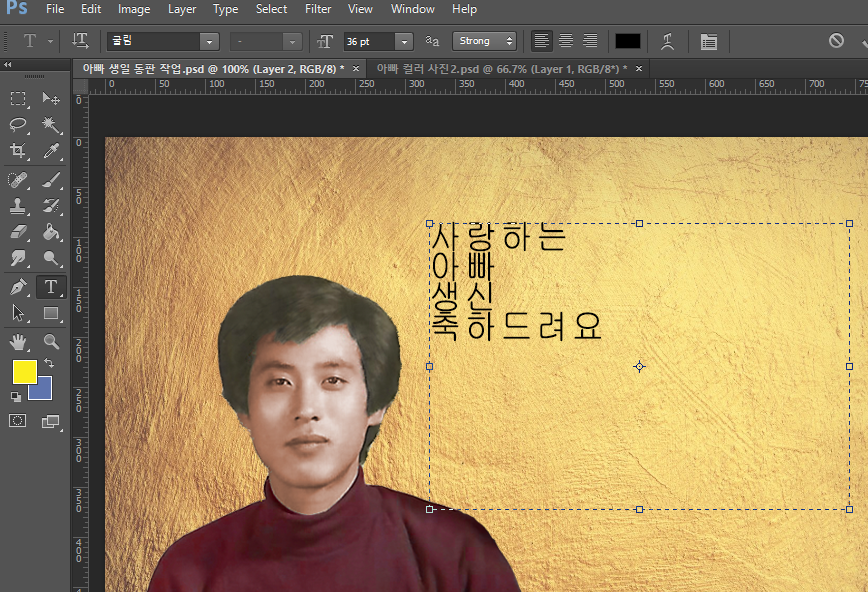This screenshot has height=592, width=868.
Task: Select the Pen tool
Action: pyautogui.click(x=18, y=287)
